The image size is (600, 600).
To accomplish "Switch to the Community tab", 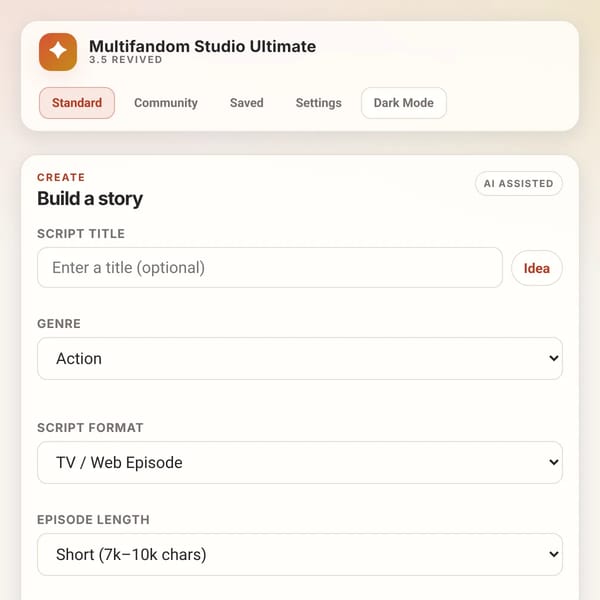I will pos(166,103).
